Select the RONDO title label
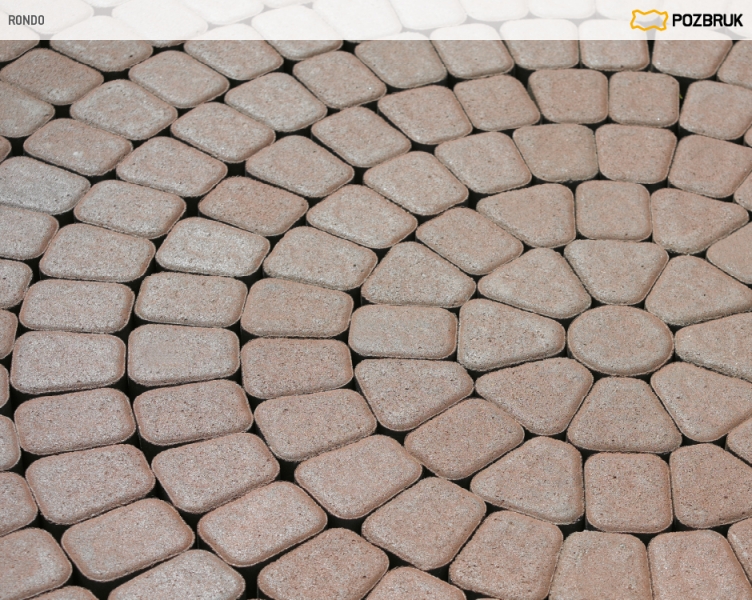This screenshot has width=752, height=600. 25,20
